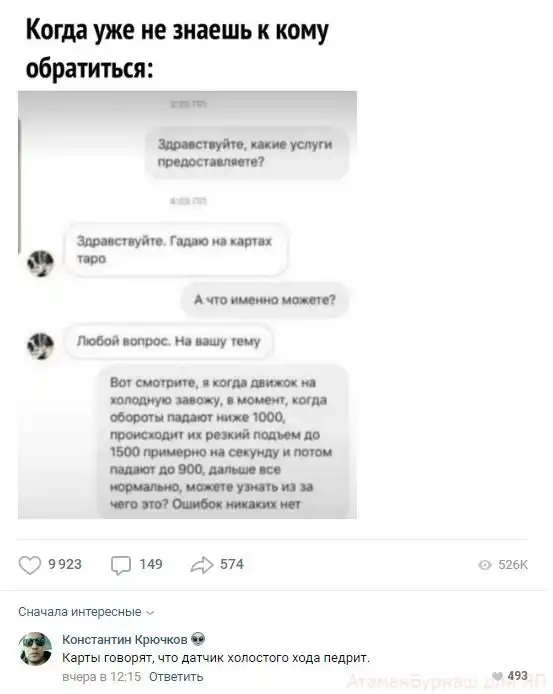Click the 149 comments counter
Viewport: 553px width, 694px height.
[x=151, y=564]
